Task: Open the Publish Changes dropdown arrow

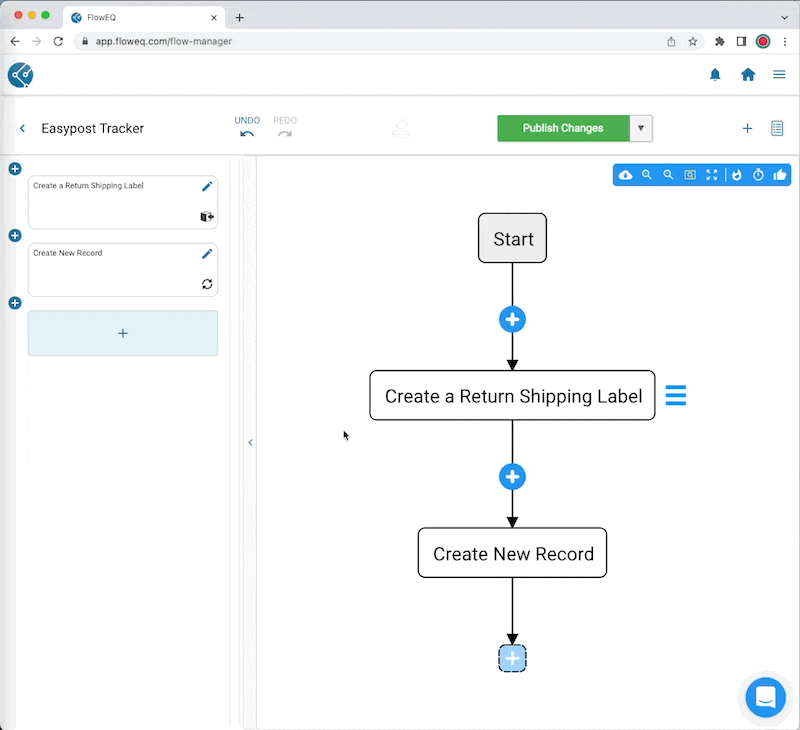Action: 641,128
